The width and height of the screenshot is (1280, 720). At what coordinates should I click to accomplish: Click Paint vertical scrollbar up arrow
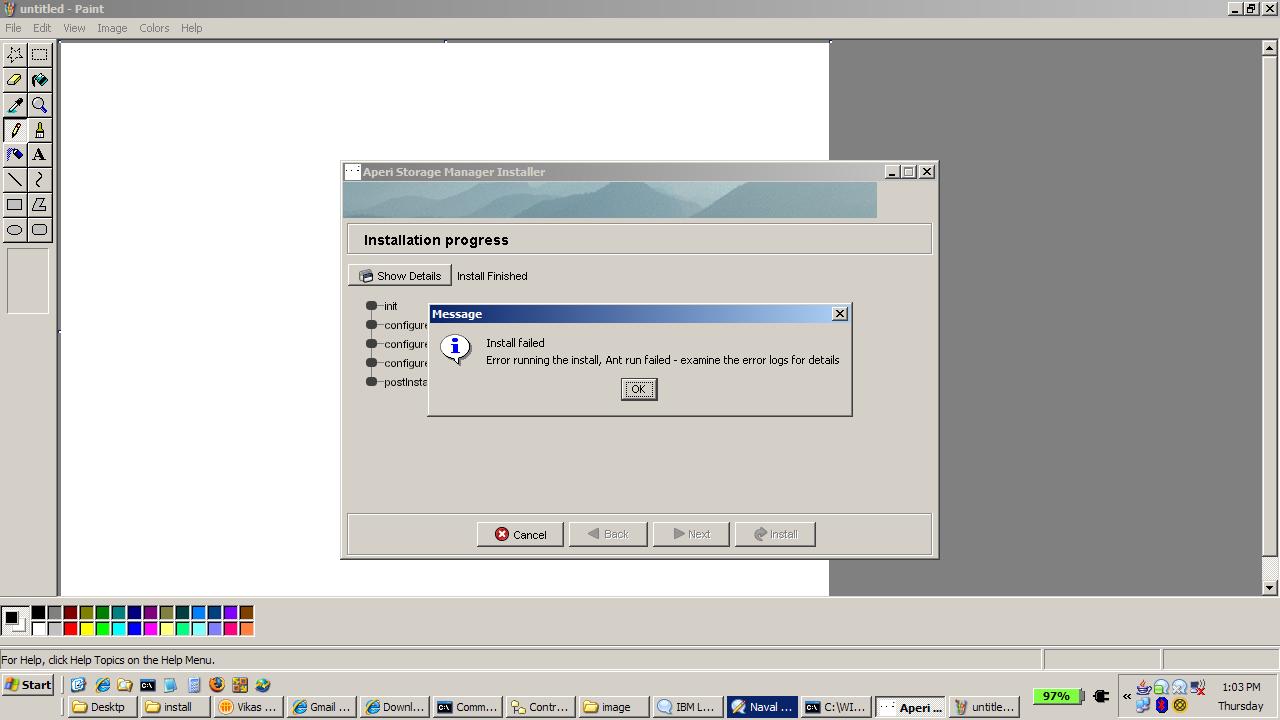pos(1270,49)
